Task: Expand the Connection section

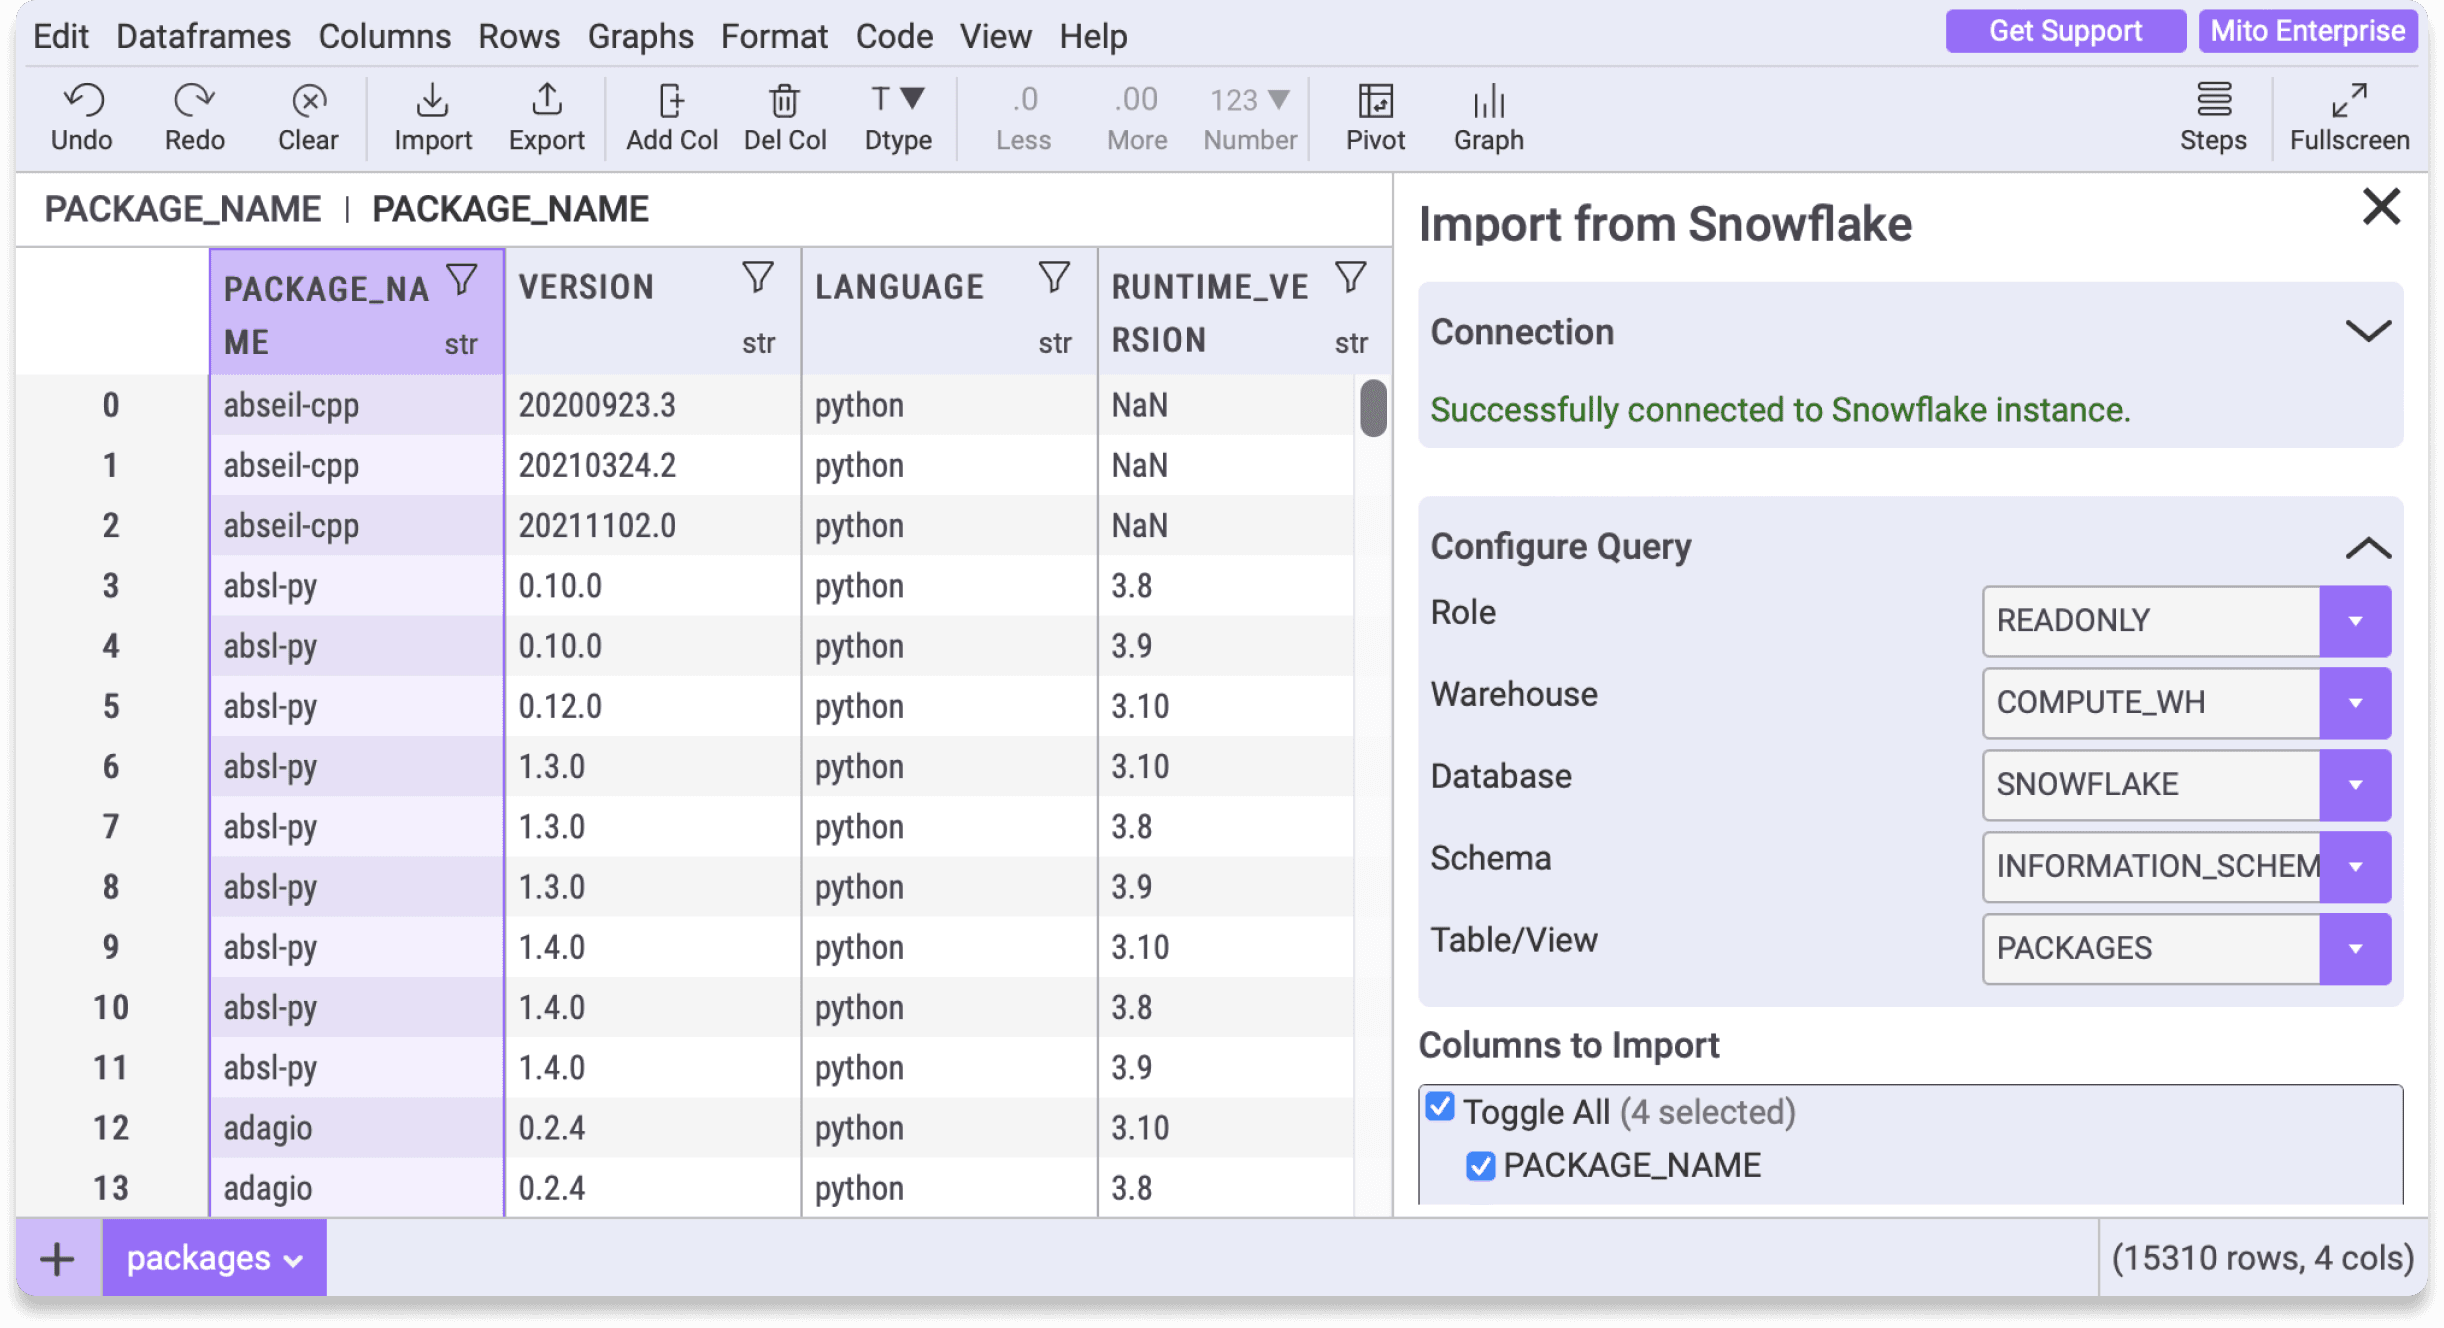Action: point(2368,331)
